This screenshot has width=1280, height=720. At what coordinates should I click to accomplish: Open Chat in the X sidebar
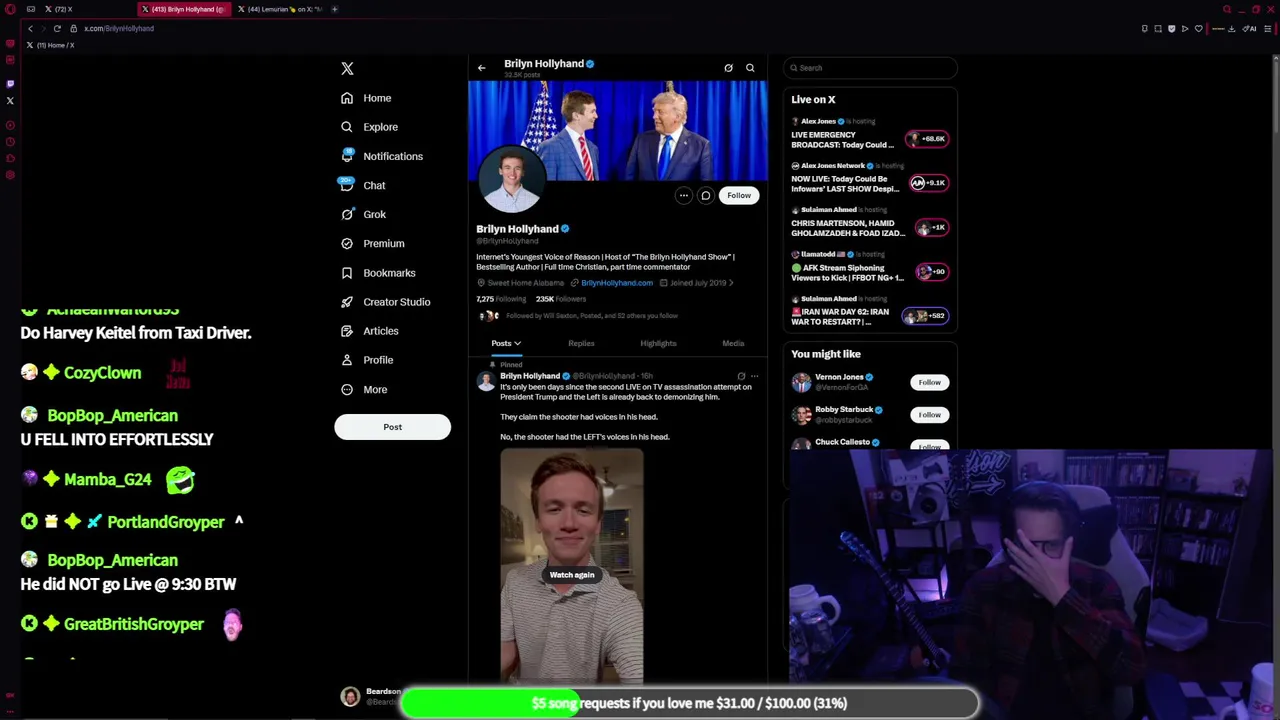pyautogui.click(x=363, y=185)
